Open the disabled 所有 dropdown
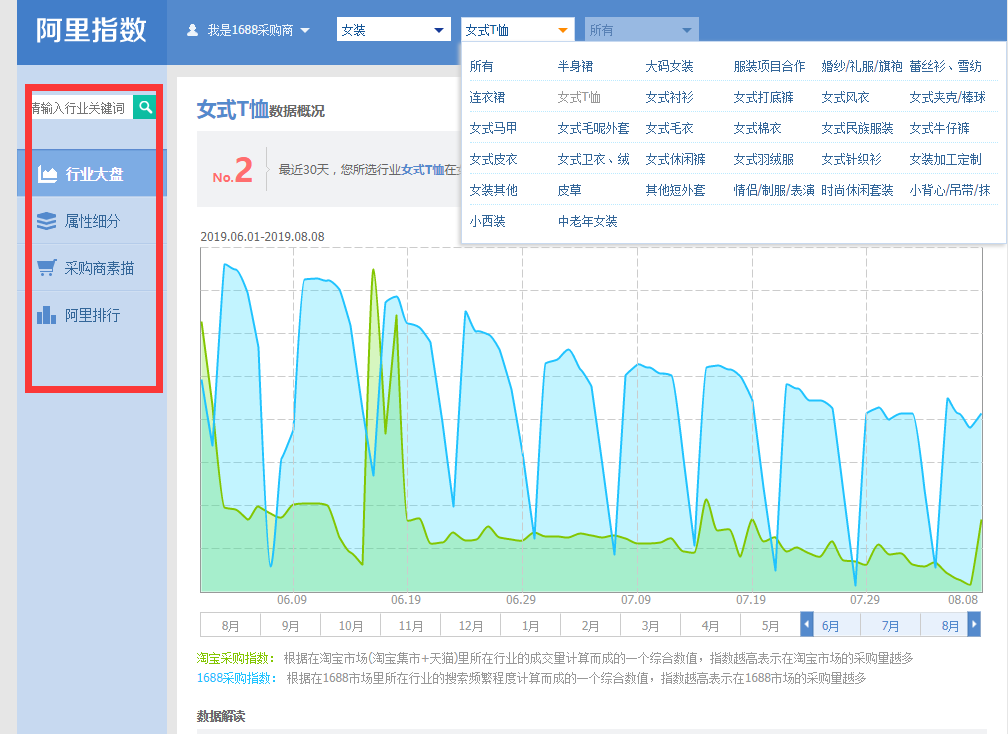 [x=642, y=30]
